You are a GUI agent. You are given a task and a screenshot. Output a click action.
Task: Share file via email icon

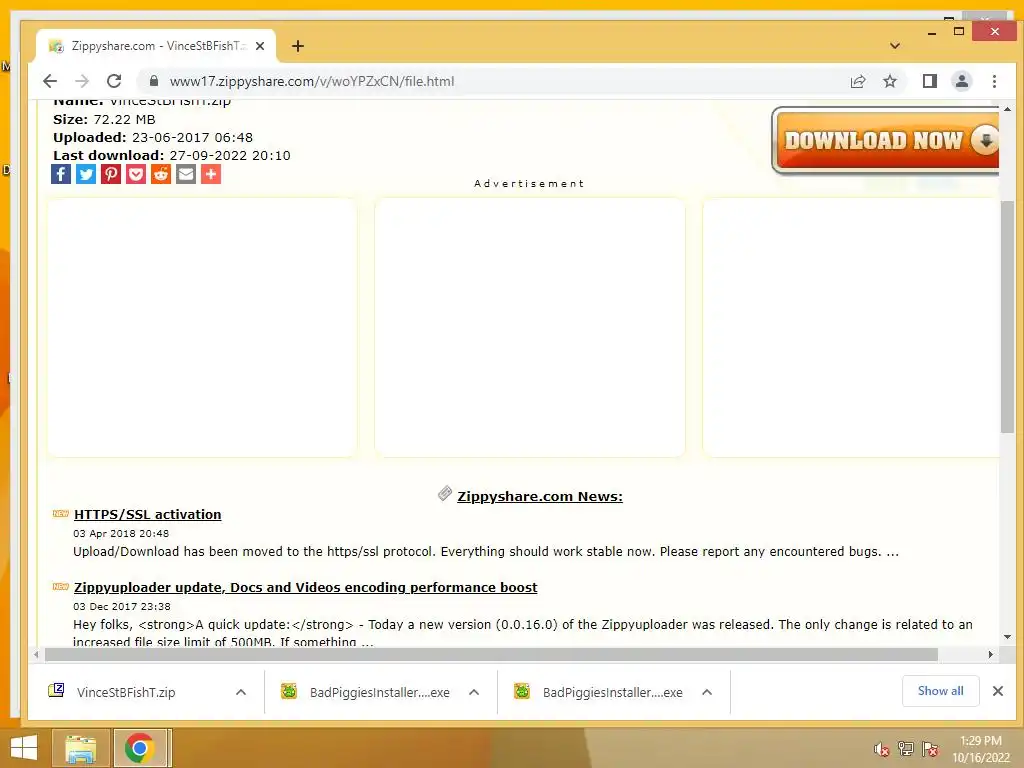point(186,174)
